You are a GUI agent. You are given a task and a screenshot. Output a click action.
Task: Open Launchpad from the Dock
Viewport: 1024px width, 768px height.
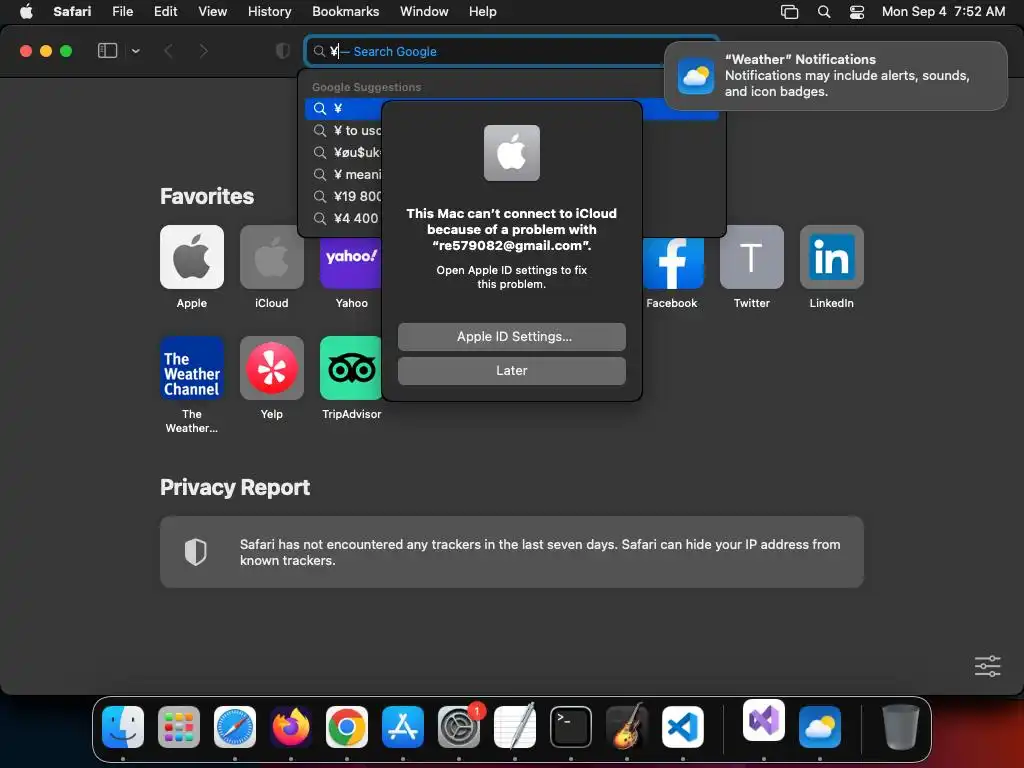(x=179, y=727)
